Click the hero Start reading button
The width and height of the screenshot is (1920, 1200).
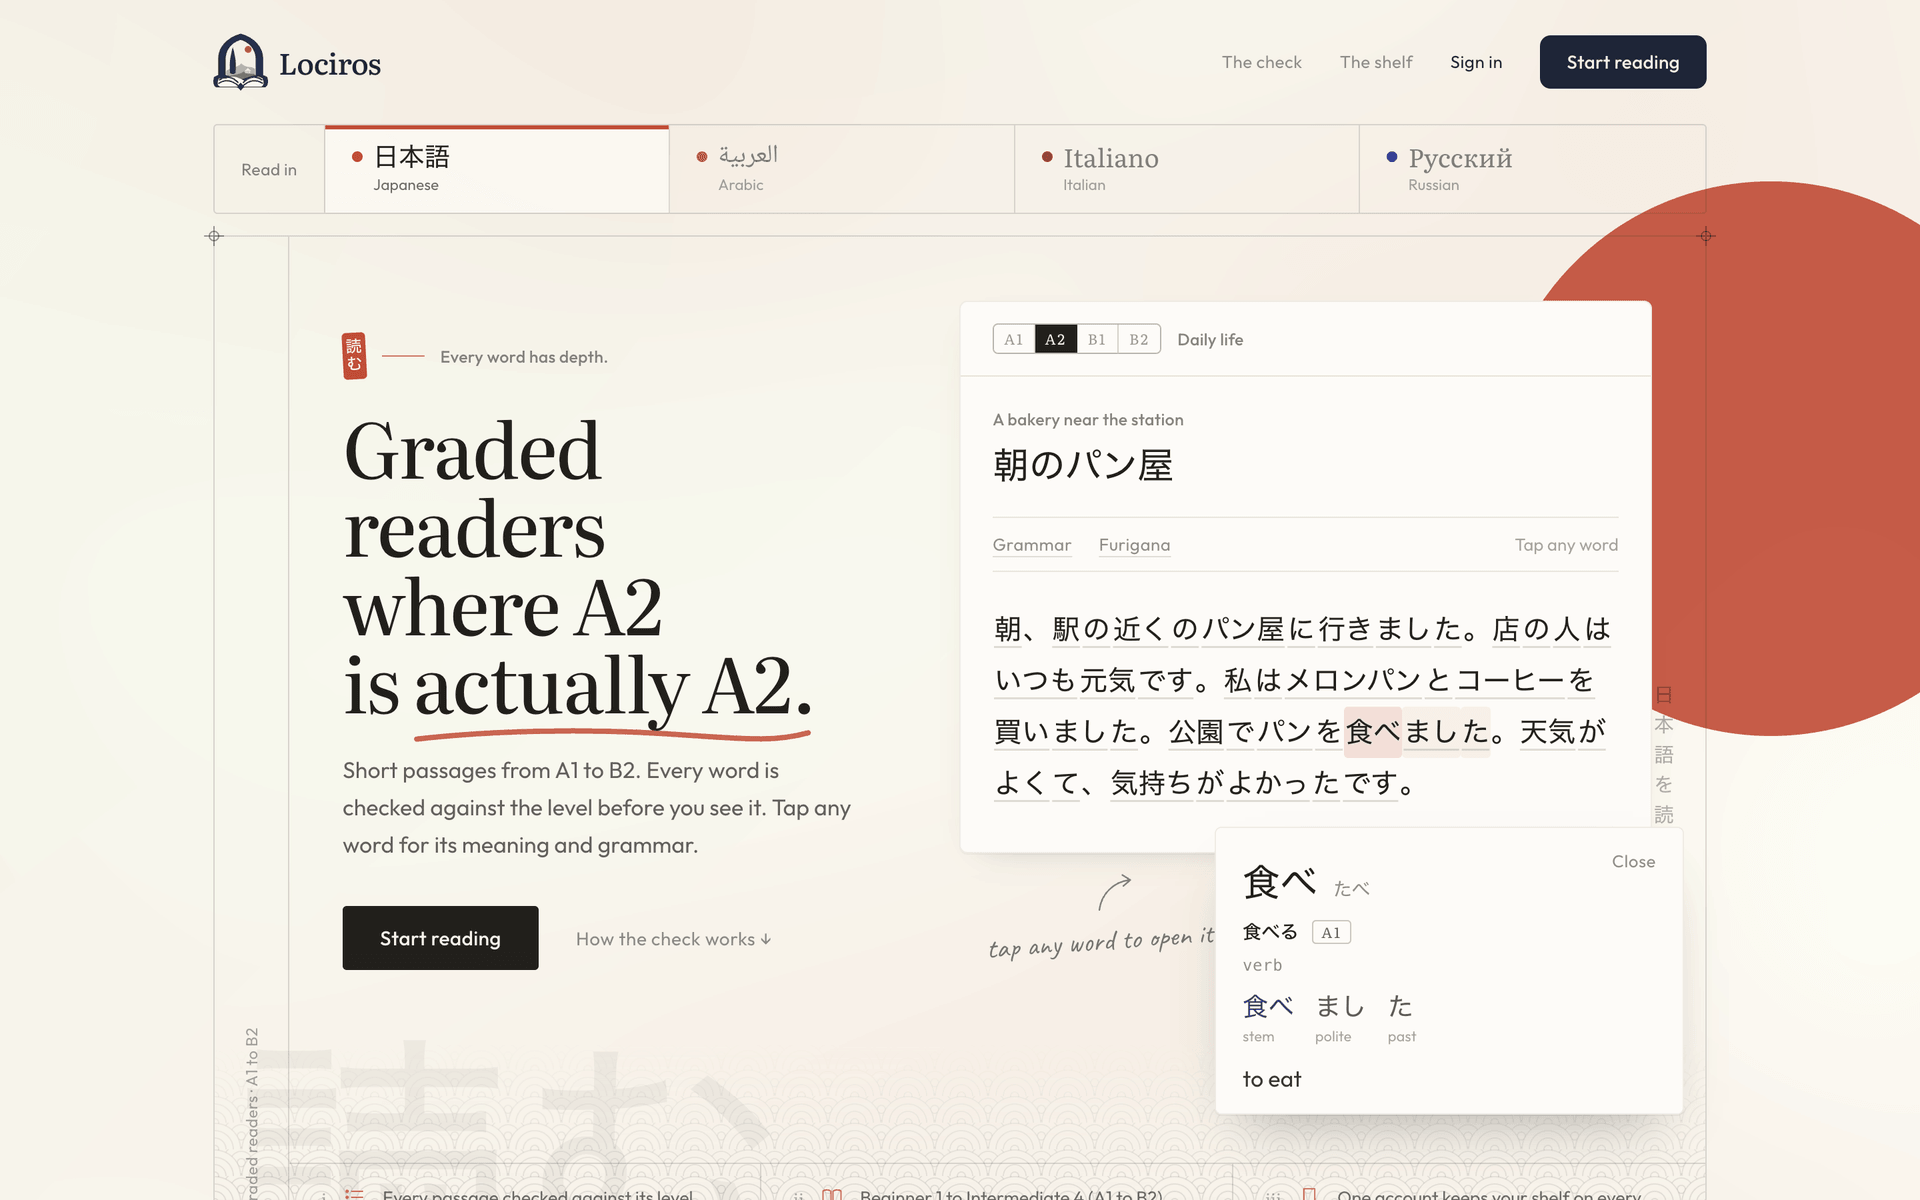click(440, 938)
